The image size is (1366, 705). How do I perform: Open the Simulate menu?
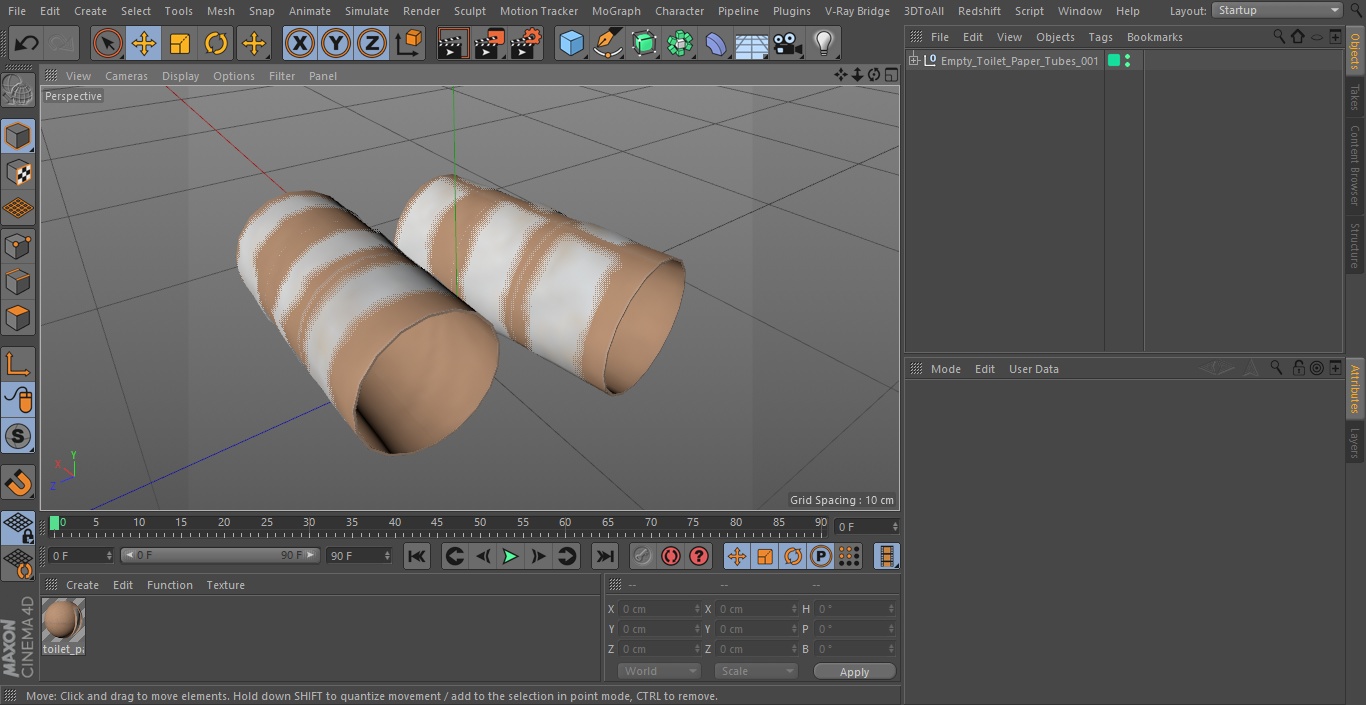pyautogui.click(x=367, y=11)
